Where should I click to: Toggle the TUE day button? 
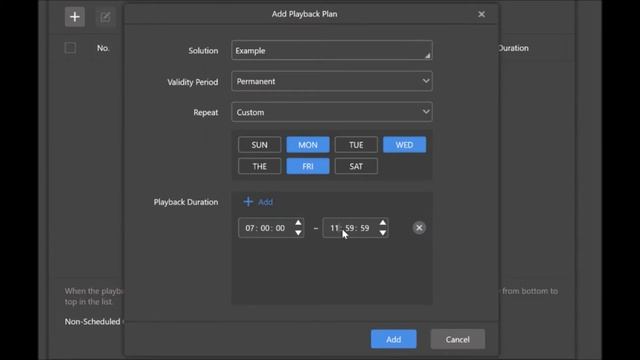coord(356,145)
